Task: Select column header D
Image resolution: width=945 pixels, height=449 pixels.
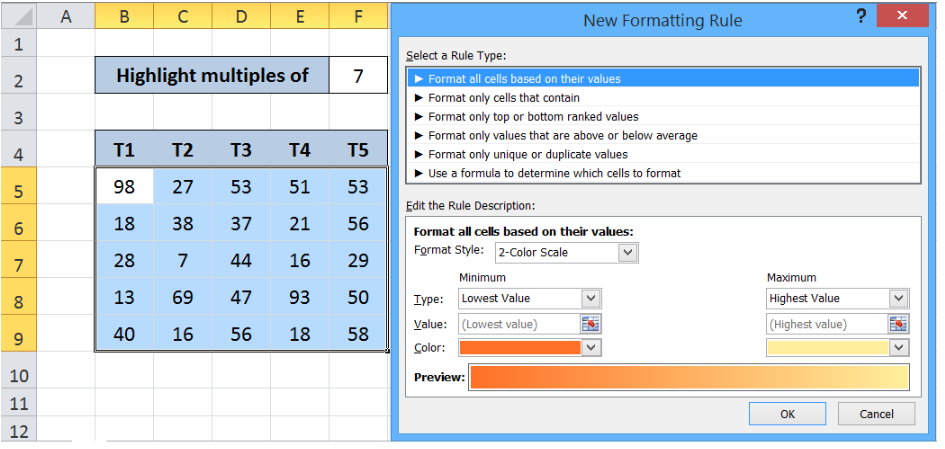Action: click(241, 16)
